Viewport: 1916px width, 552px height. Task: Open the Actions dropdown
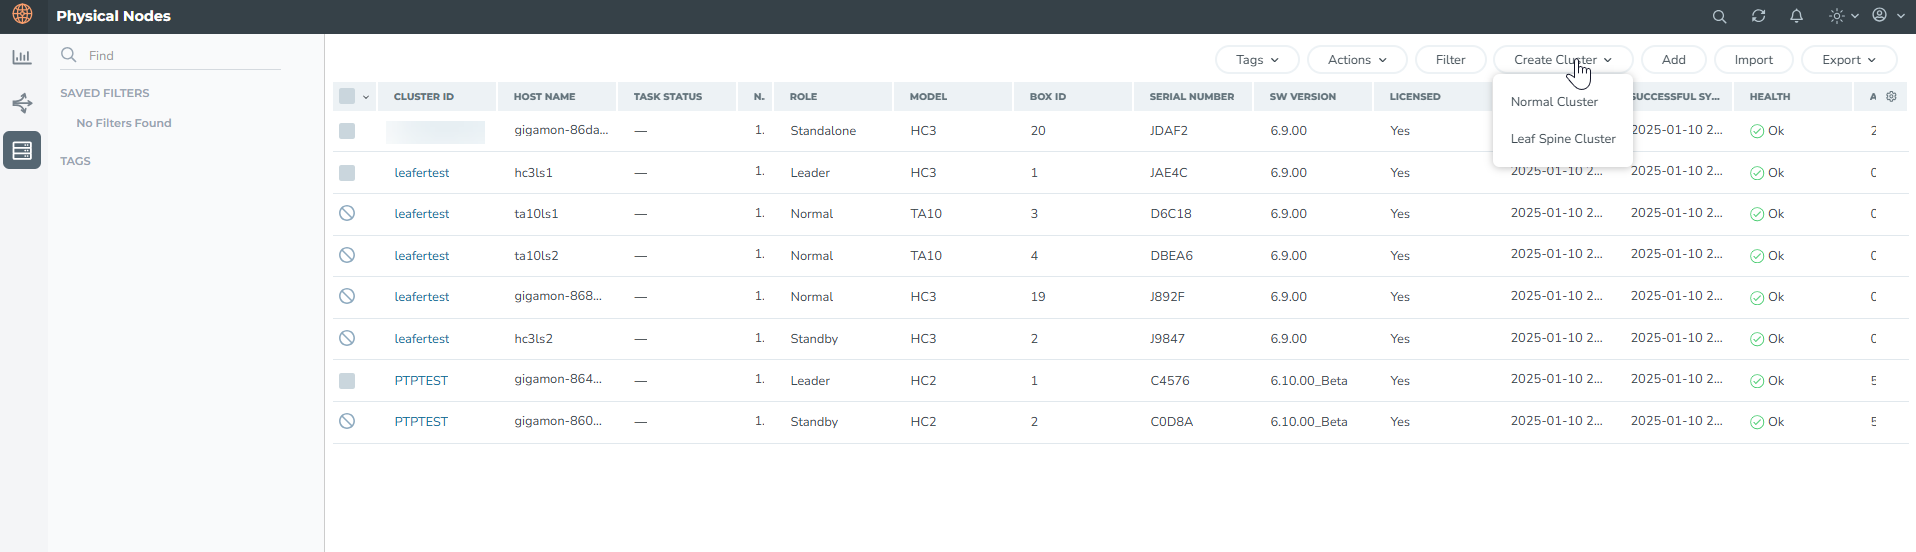point(1357,60)
